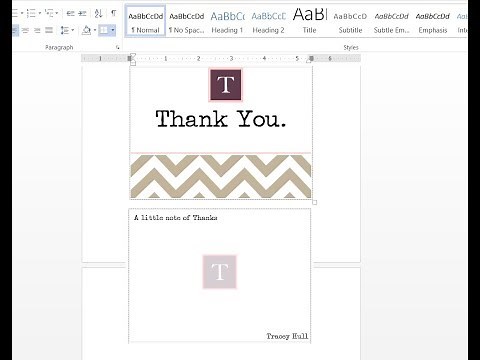Open the Line Spacing dropdown arrow
The image size is (480, 360).
coord(72,30)
